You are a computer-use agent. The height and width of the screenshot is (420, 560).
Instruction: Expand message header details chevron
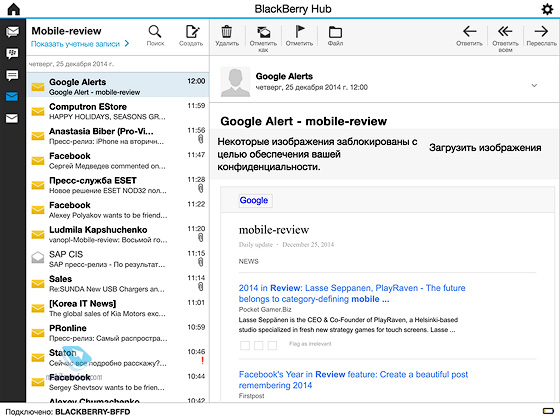(x=534, y=85)
